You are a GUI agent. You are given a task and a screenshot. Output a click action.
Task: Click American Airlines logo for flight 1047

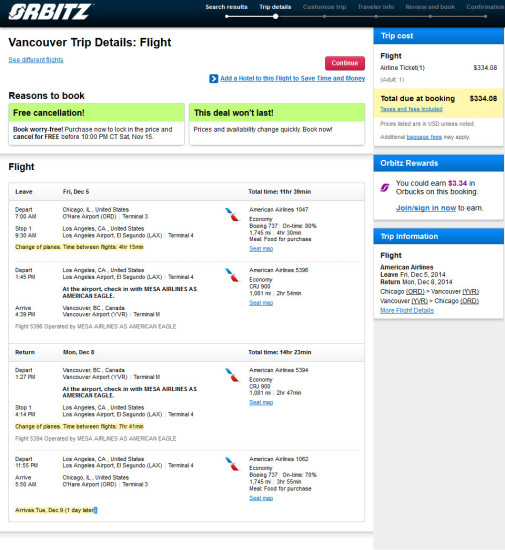(232, 214)
